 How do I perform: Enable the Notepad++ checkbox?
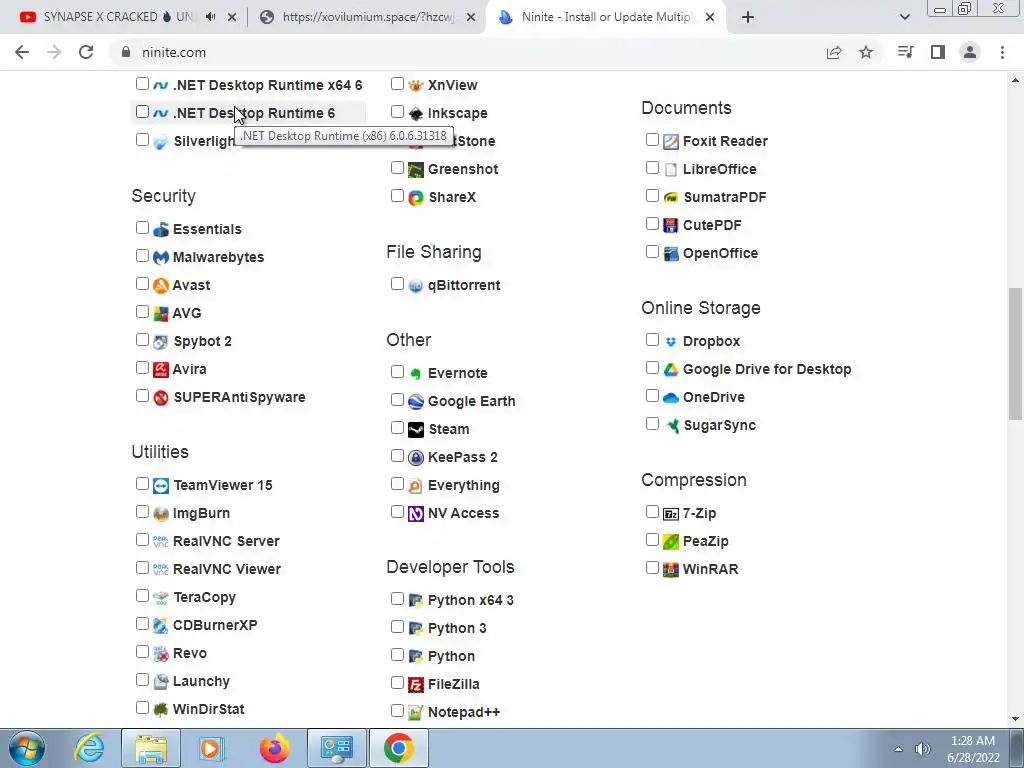[397, 711]
